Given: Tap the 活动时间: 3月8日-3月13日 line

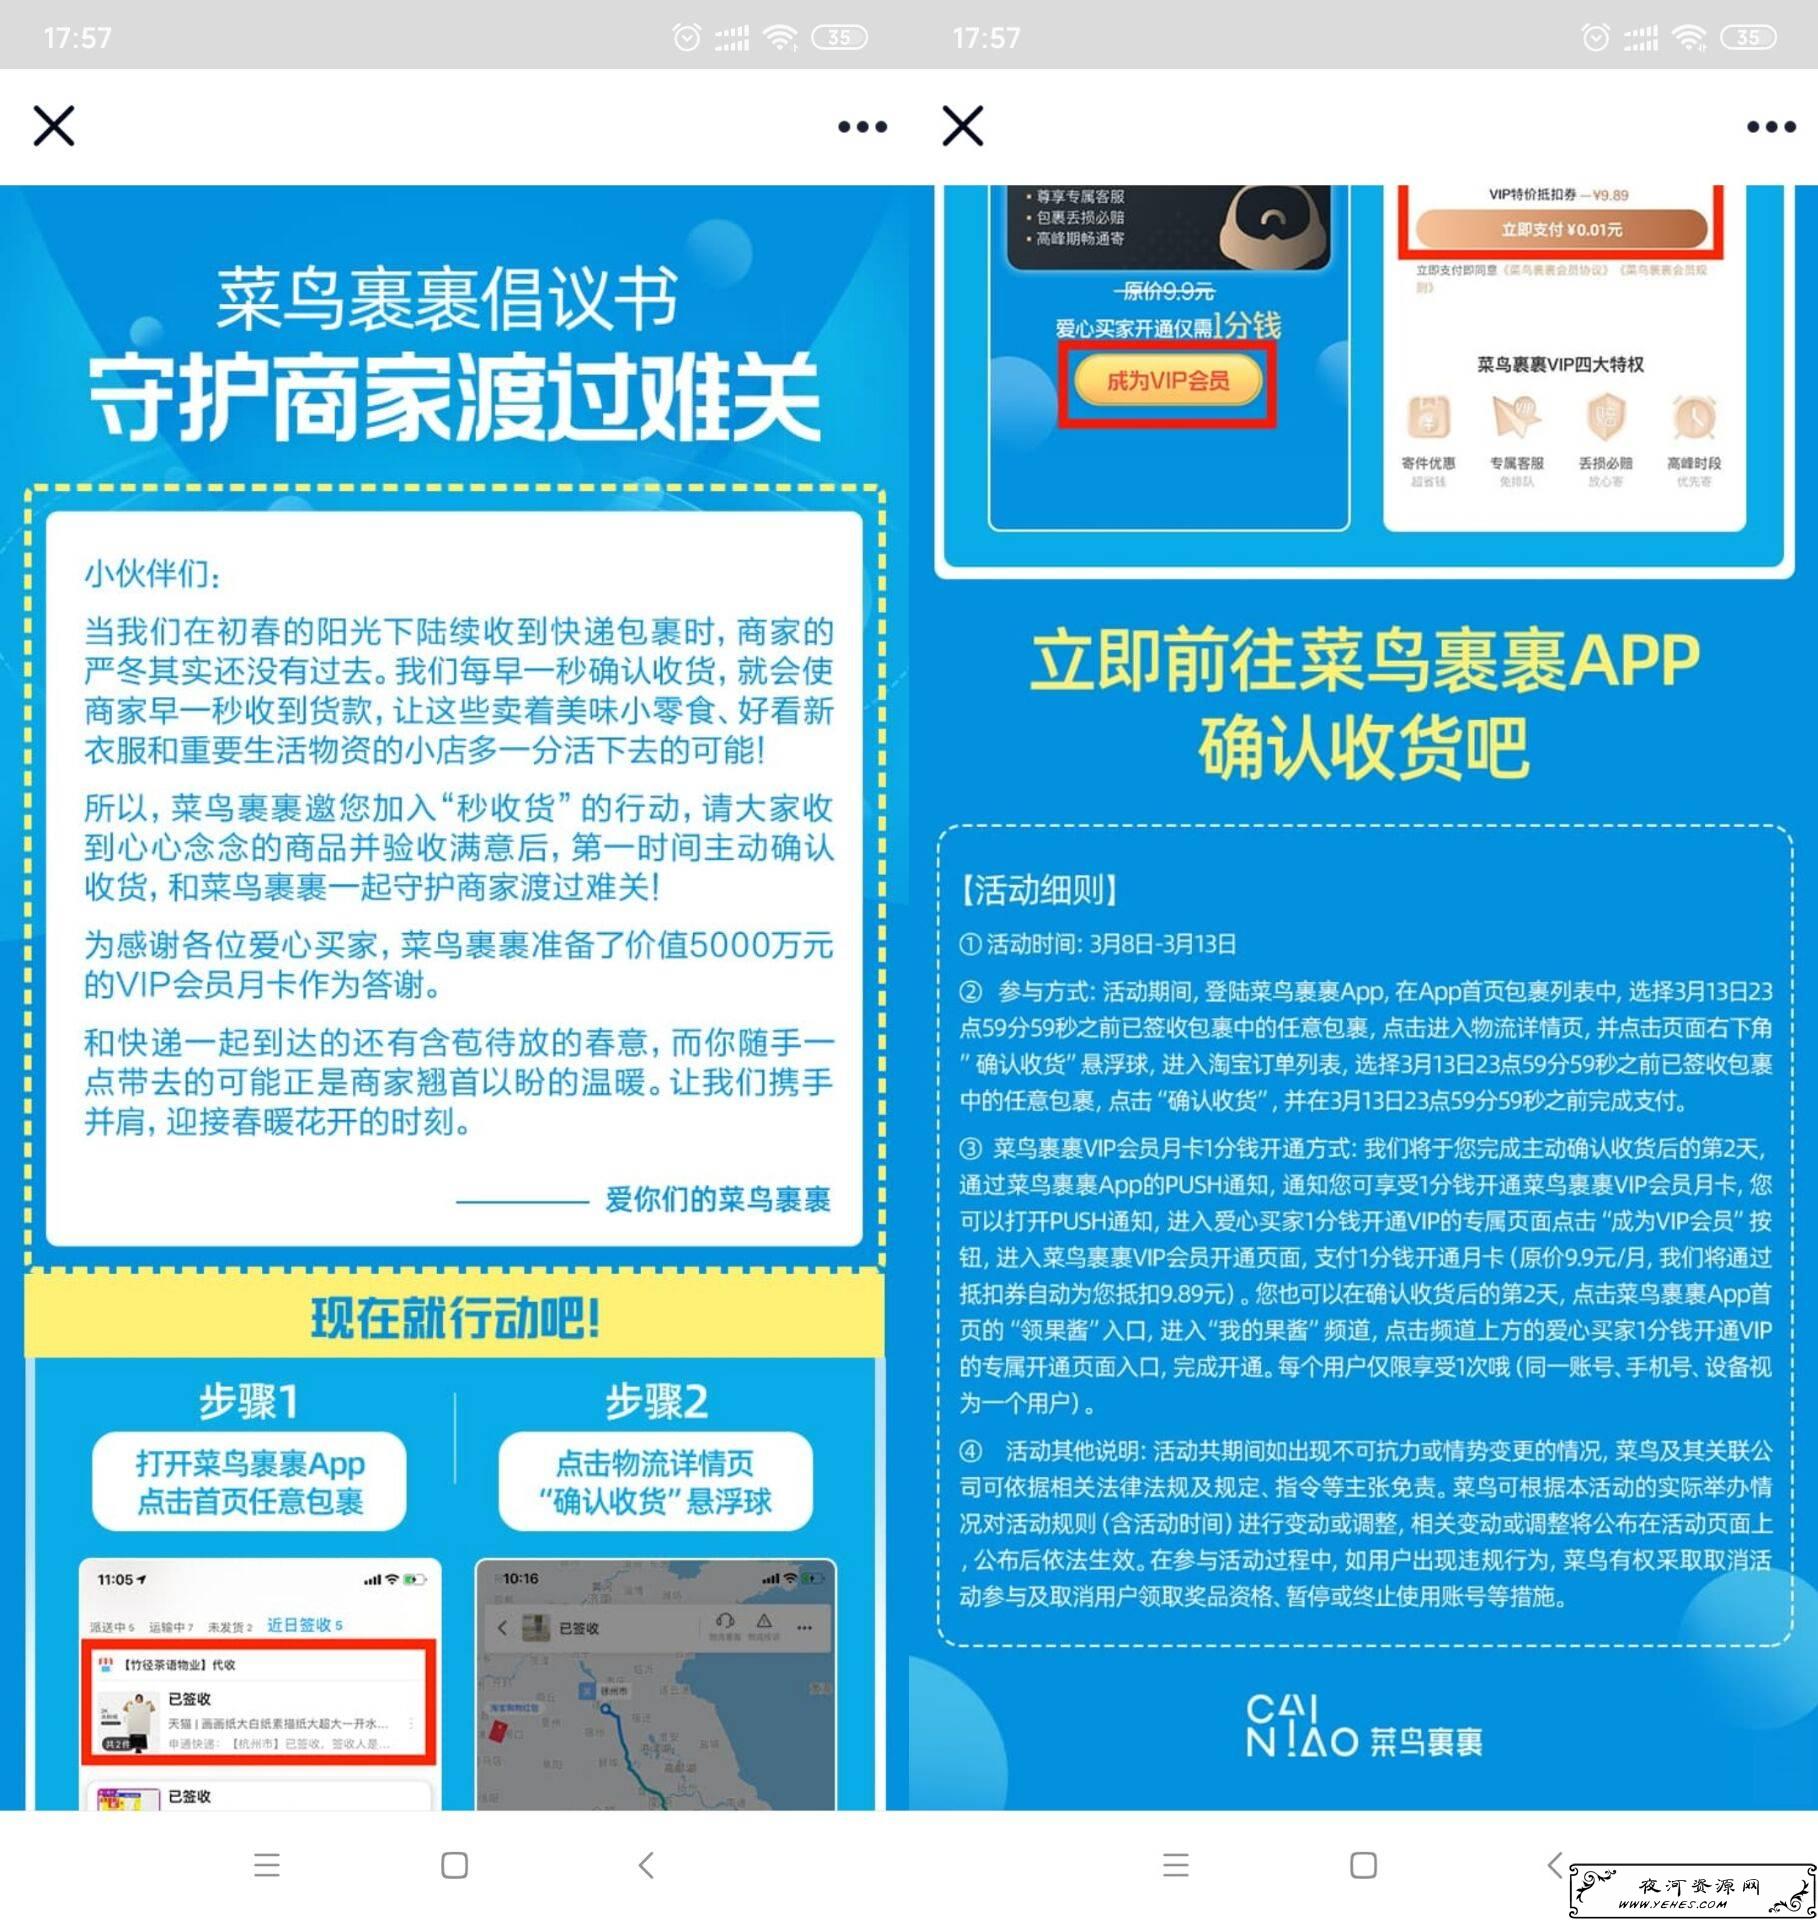Looking at the screenshot, I should pos(1098,944).
